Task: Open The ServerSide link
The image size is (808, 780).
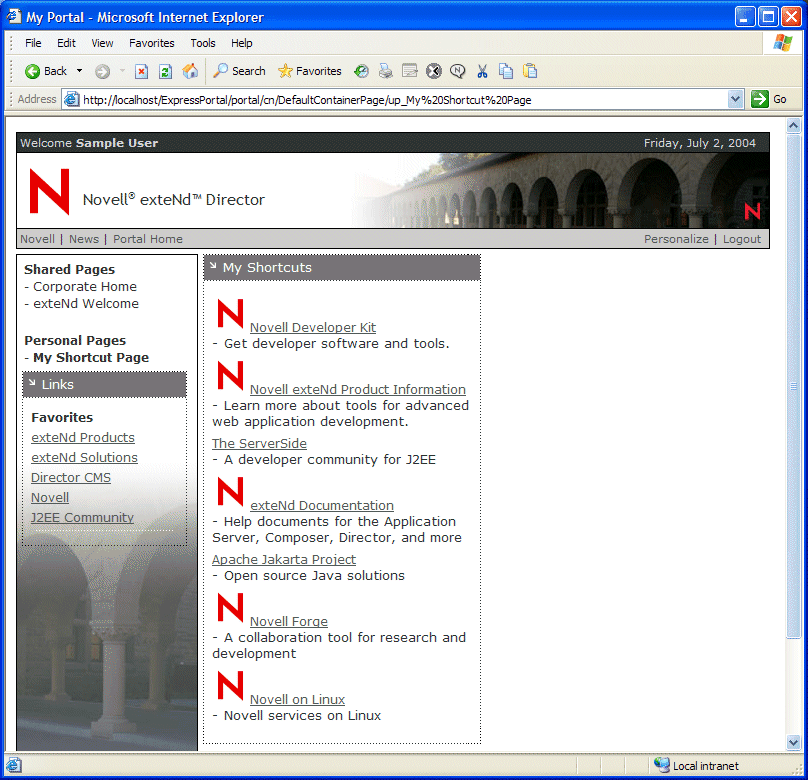Action: pyautogui.click(x=259, y=444)
